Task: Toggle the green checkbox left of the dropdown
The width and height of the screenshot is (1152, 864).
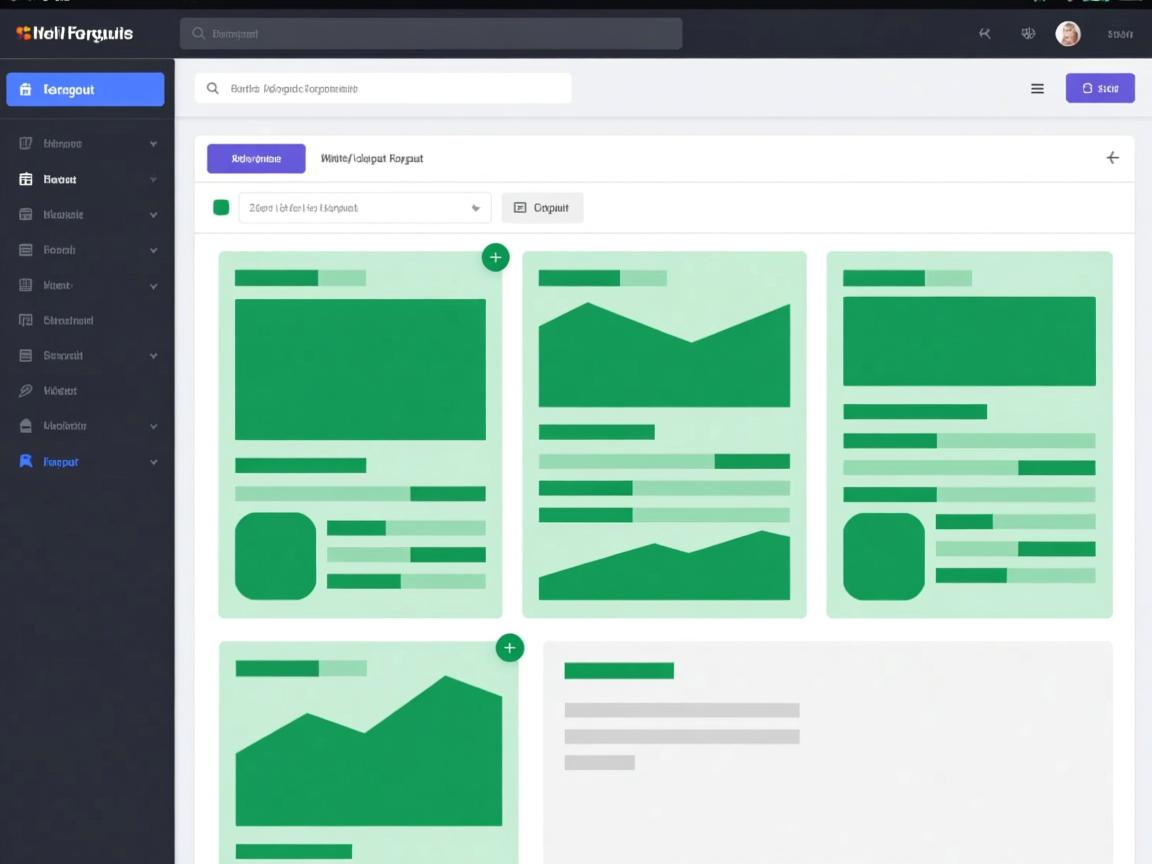Action: pos(221,208)
